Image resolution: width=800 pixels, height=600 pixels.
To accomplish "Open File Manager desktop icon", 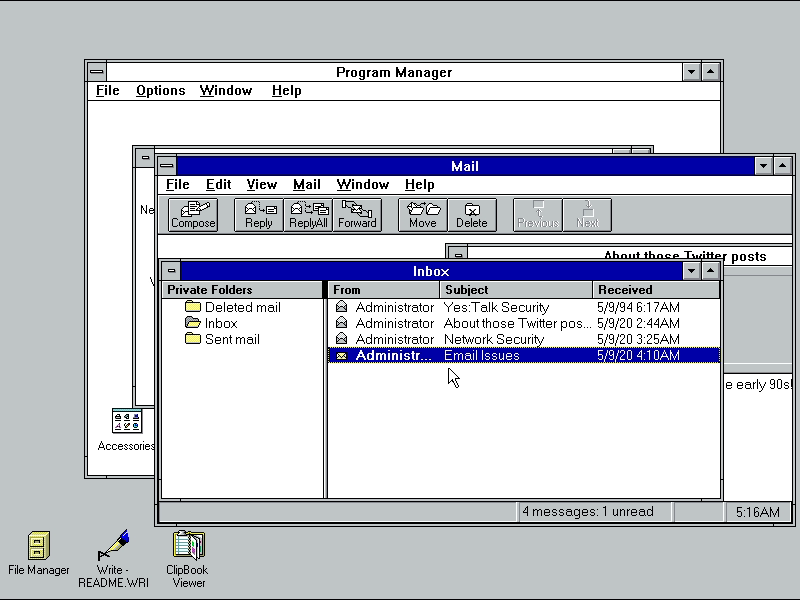I will click(39, 546).
